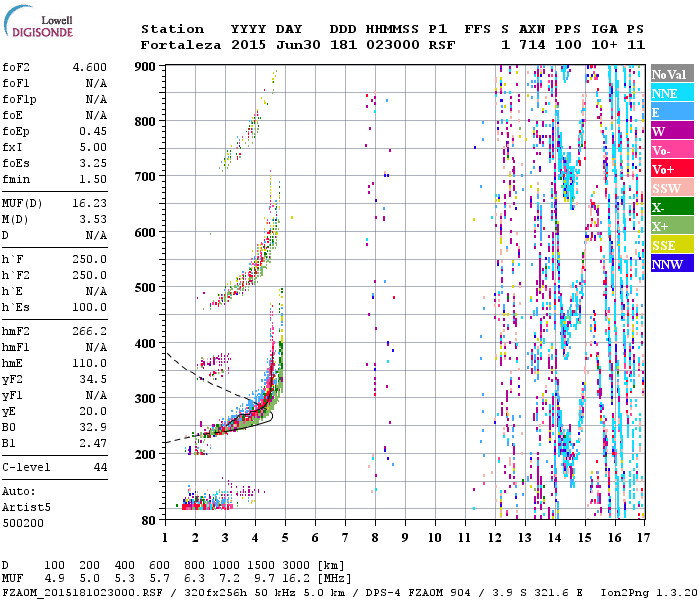Click the 5 MHz frequency axis label
The image size is (700, 600).
click(x=285, y=538)
